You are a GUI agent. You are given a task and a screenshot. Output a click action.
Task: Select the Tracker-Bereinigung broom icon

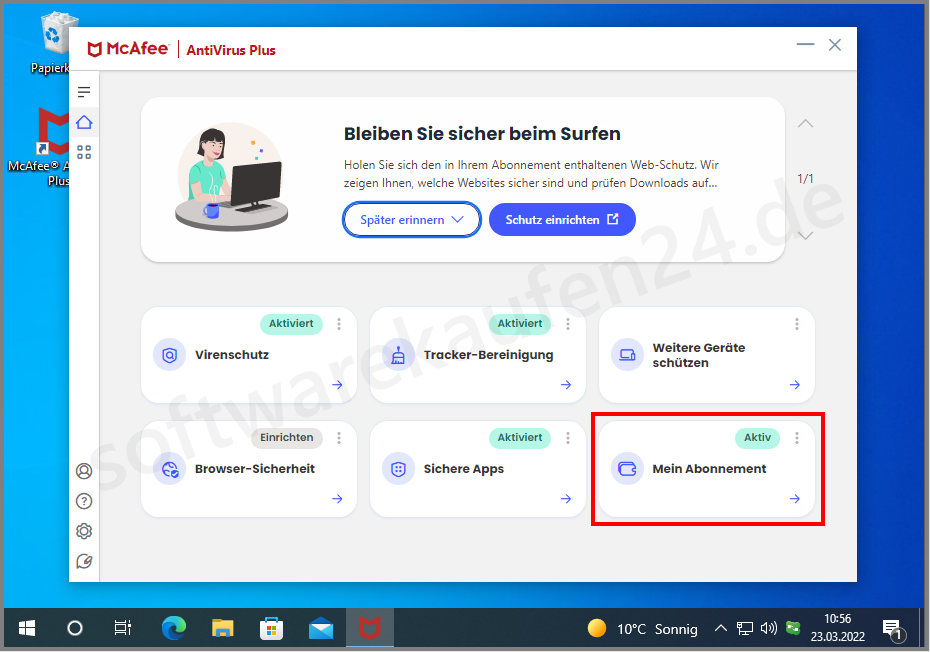pyautogui.click(x=399, y=354)
